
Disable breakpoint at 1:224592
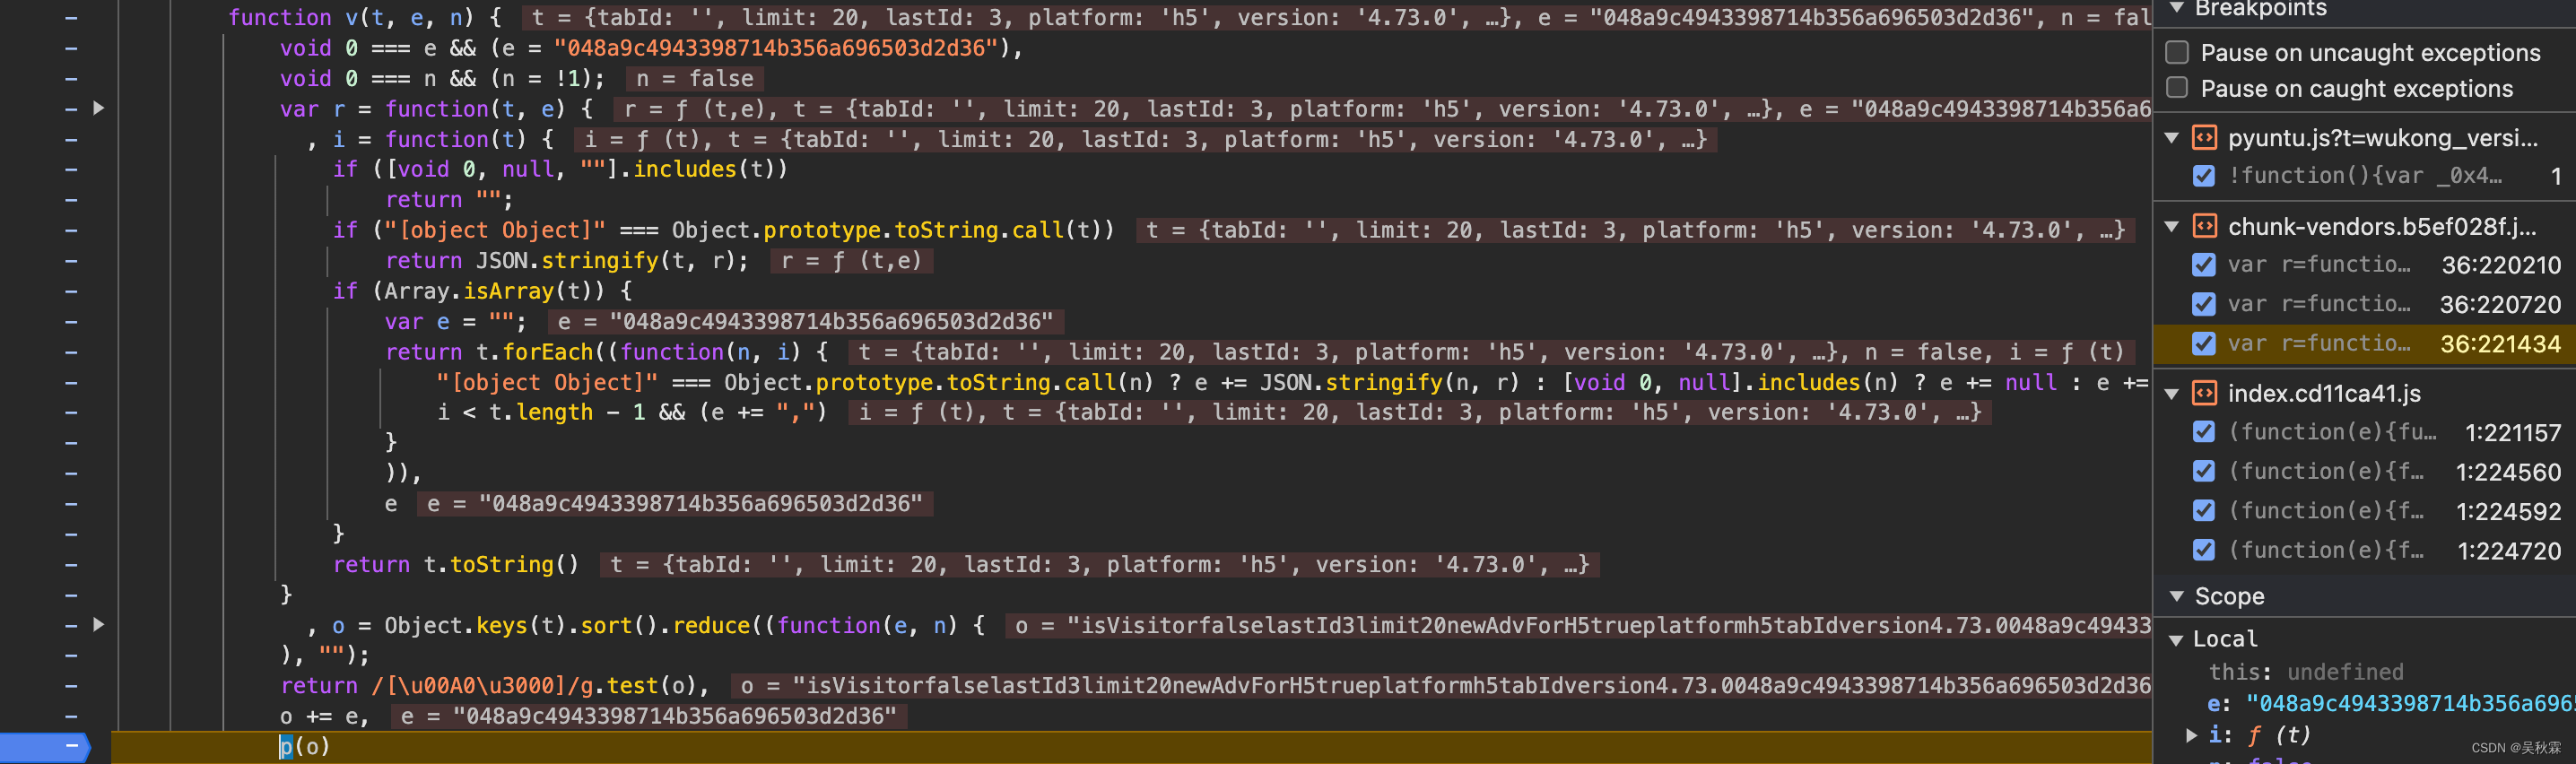pyautogui.click(x=2204, y=511)
